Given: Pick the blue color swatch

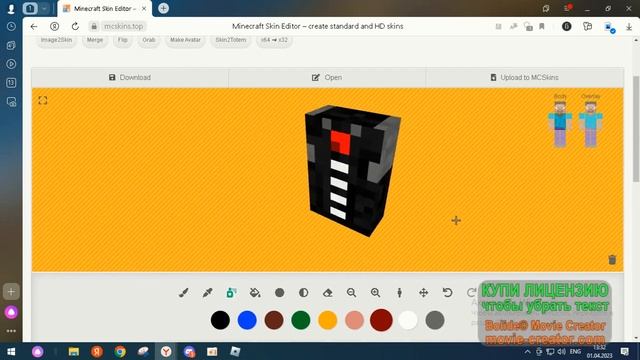Looking at the screenshot, I should 247,320.
